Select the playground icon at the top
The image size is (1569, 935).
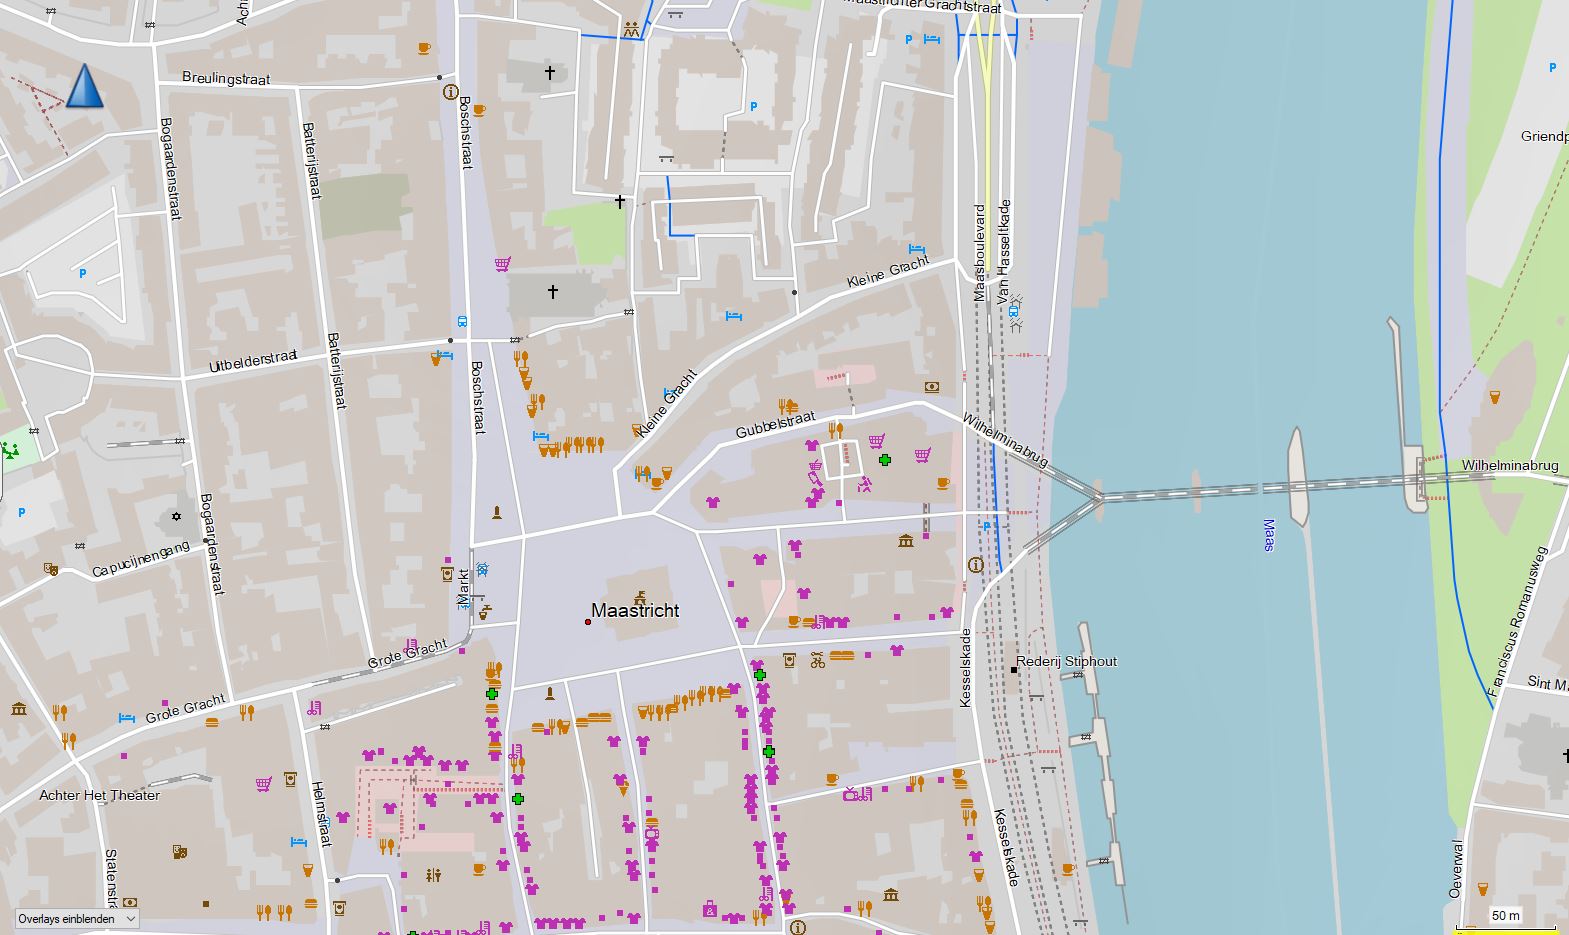tap(630, 30)
